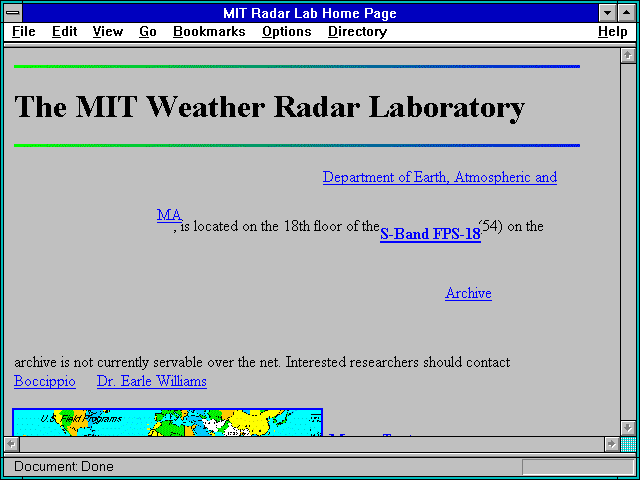Click the Boccippio link
Image resolution: width=640 pixels, height=480 pixels.
click(x=45, y=381)
